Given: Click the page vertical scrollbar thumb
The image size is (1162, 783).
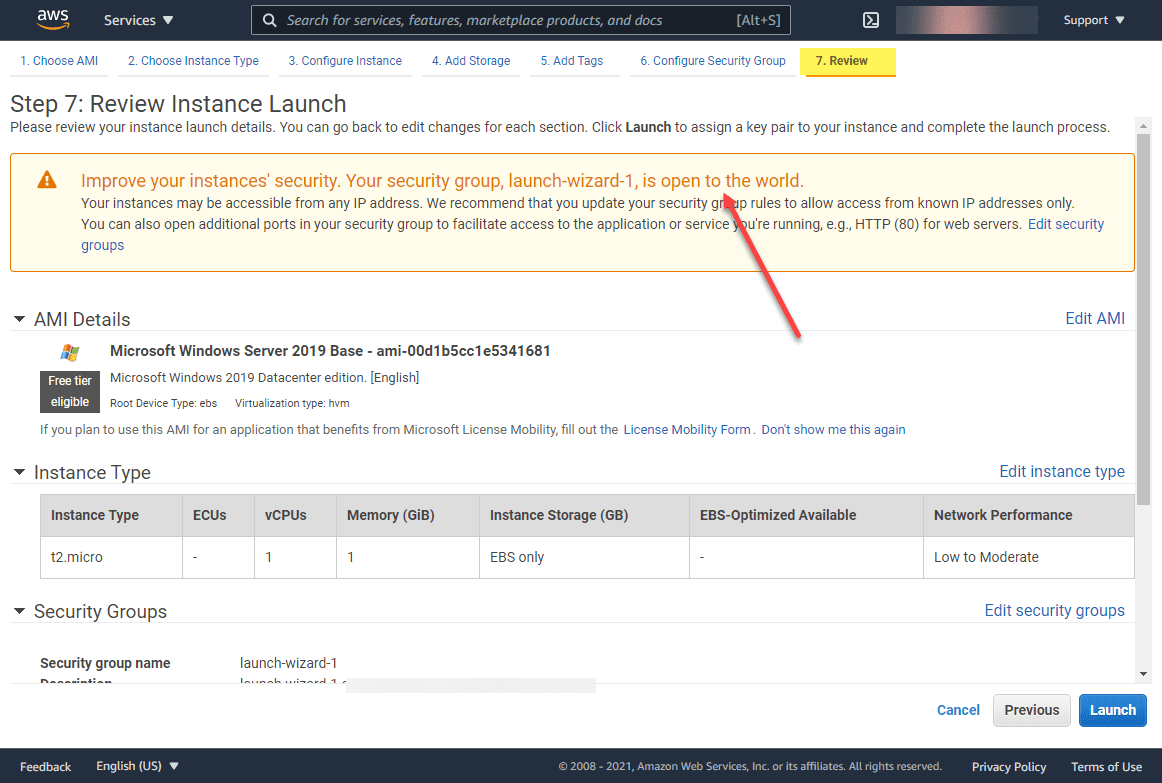Looking at the screenshot, I should click(1143, 319).
